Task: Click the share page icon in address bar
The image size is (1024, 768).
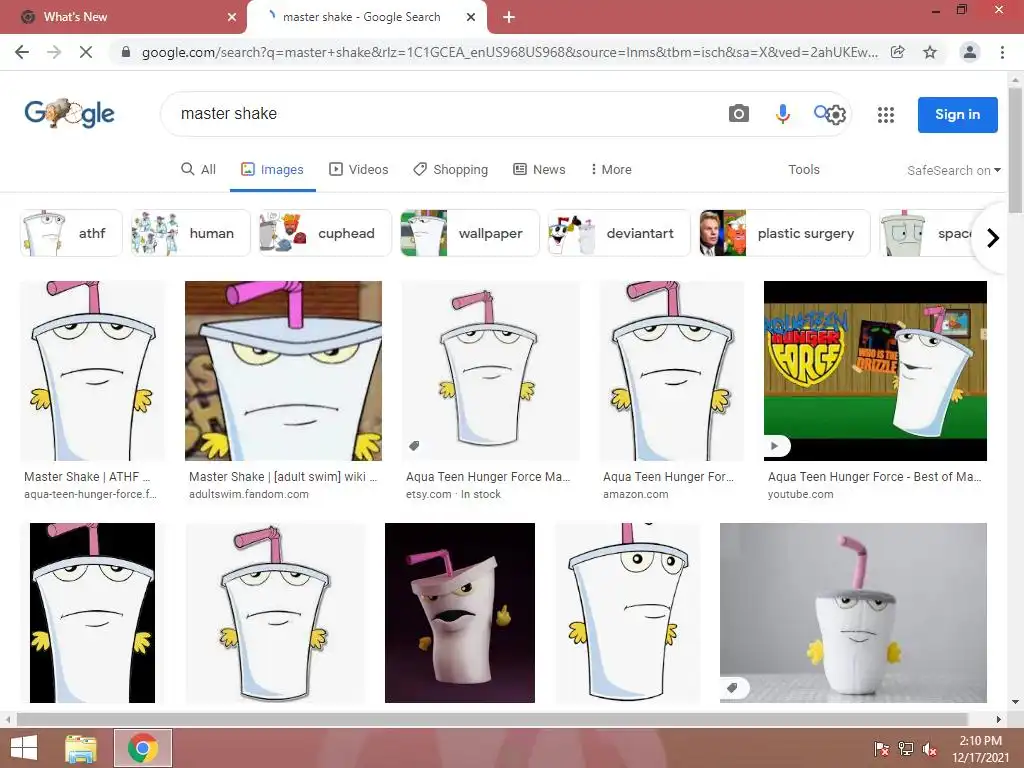Action: (898, 52)
